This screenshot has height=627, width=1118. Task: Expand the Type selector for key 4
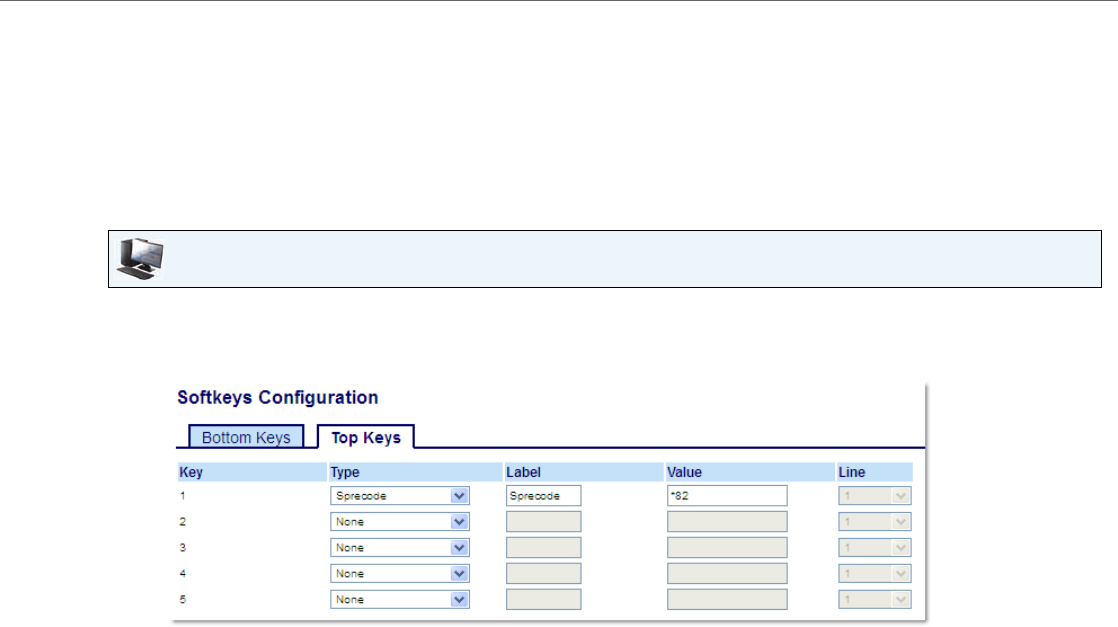(400, 574)
